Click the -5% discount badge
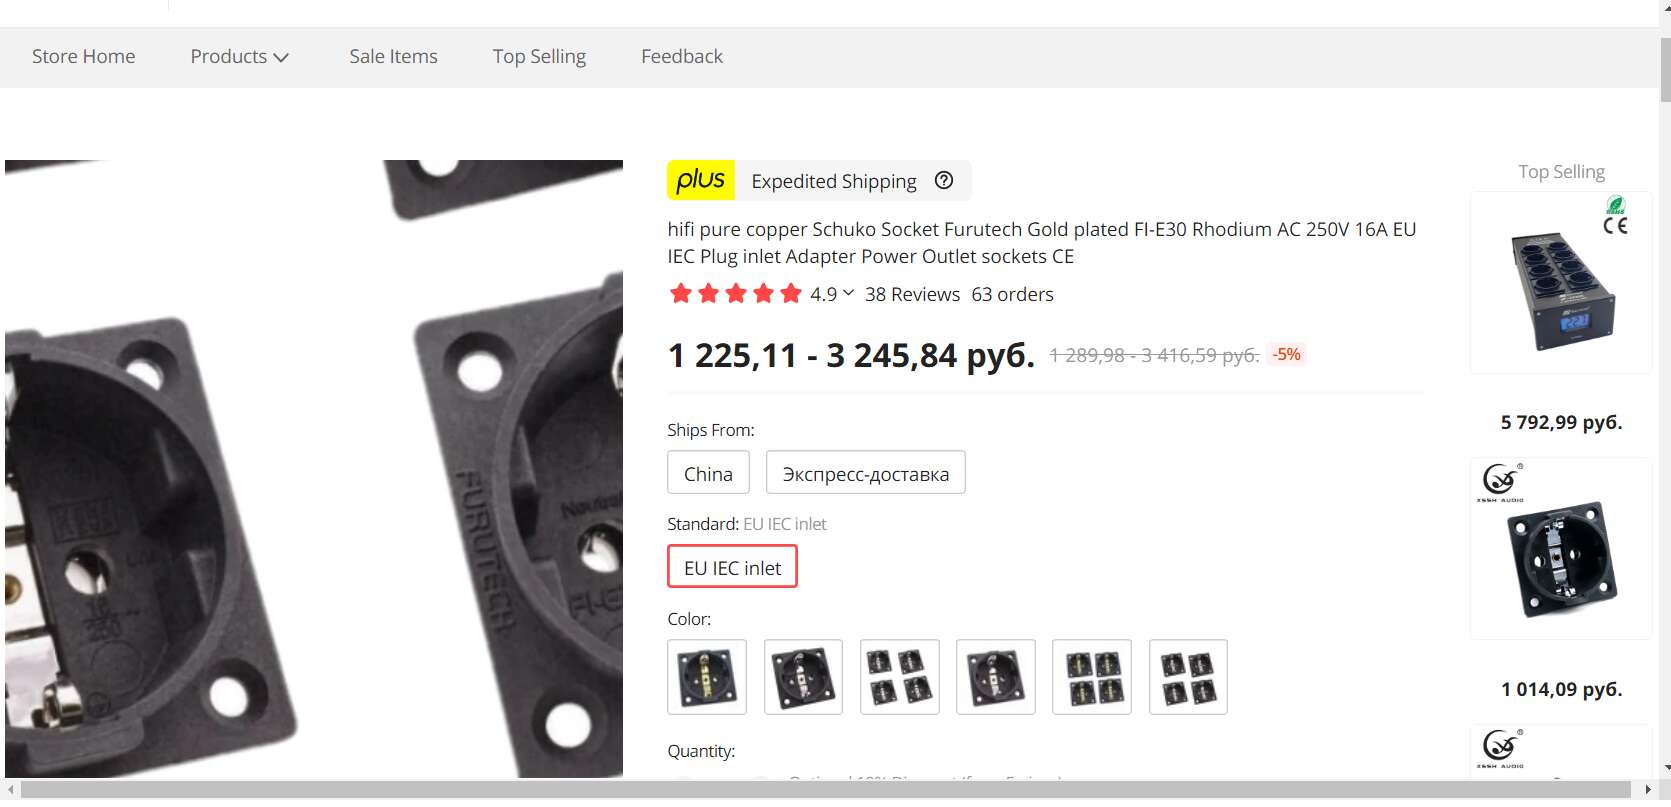Viewport: 1671px width, 807px height. [x=1286, y=354]
